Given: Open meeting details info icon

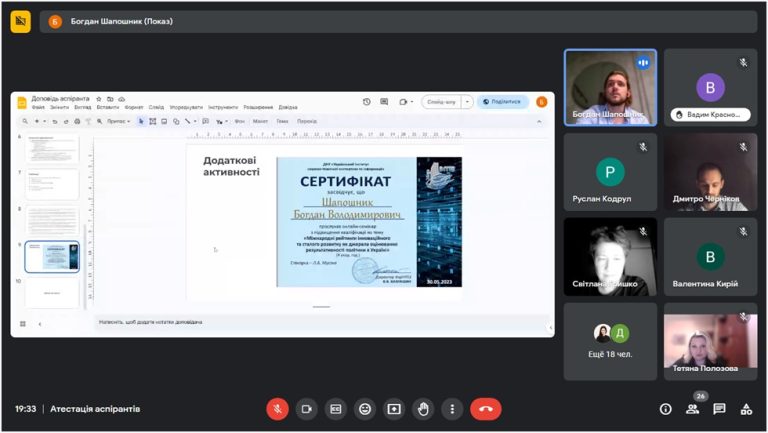Looking at the screenshot, I should coord(665,409).
